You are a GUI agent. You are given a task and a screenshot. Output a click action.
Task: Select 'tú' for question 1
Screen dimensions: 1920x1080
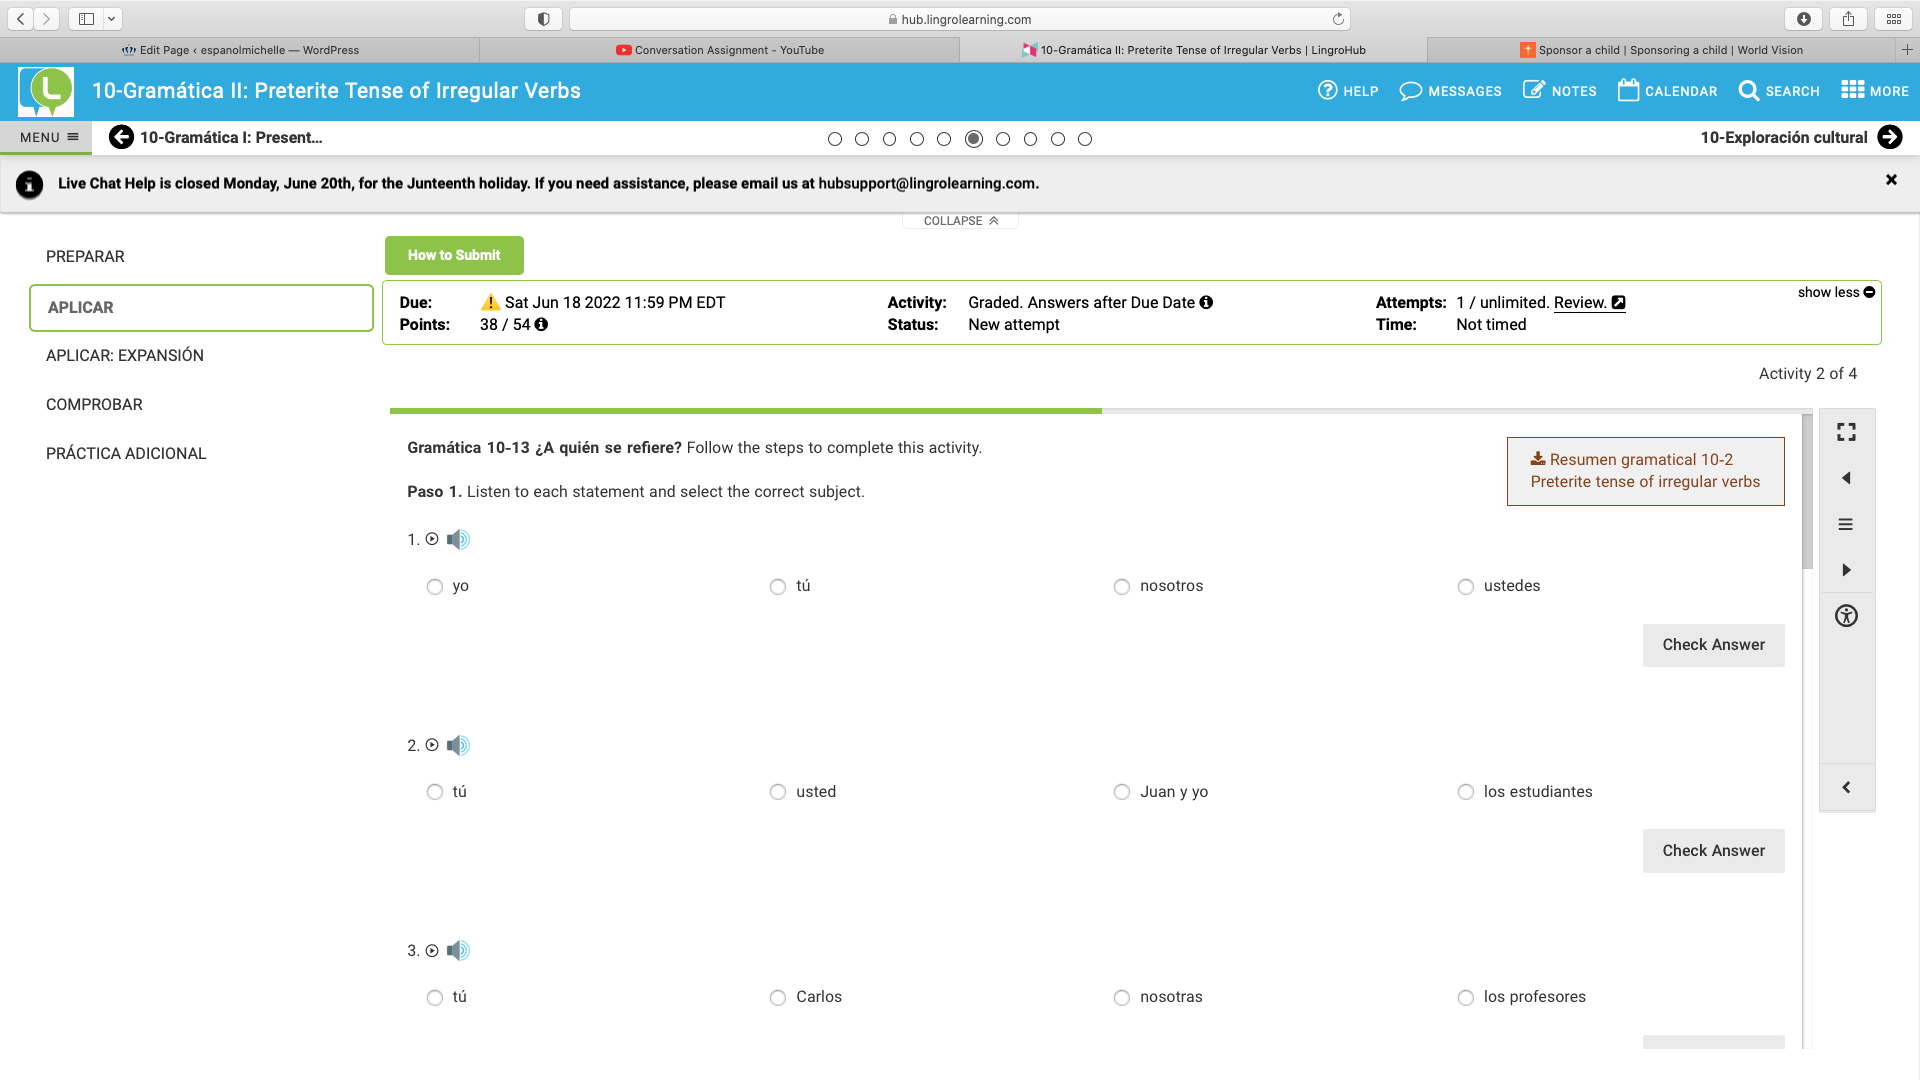pyautogui.click(x=778, y=587)
